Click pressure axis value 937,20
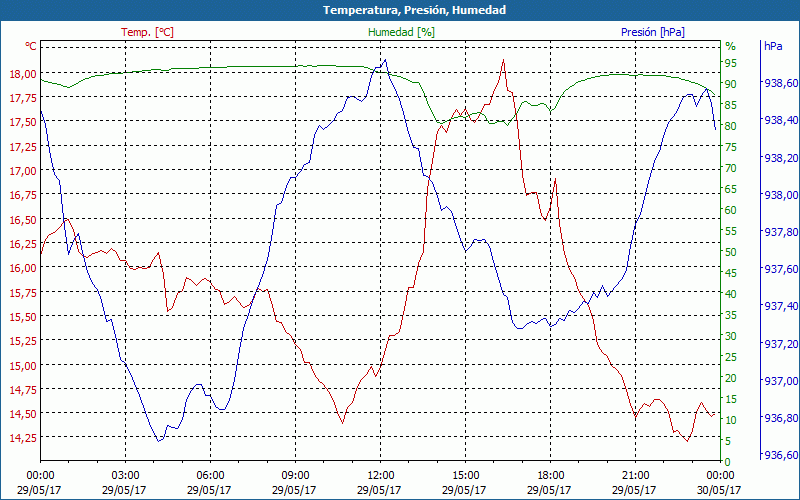The width and height of the screenshot is (800, 500). [x=779, y=344]
